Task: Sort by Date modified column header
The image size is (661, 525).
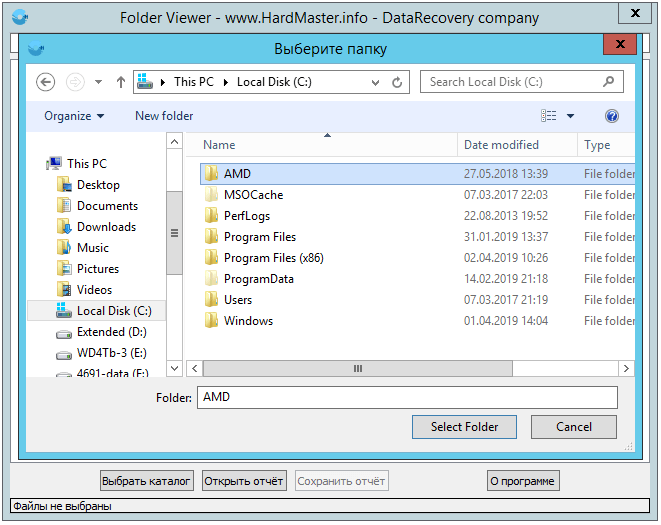Action: pyautogui.click(x=501, y=145)
